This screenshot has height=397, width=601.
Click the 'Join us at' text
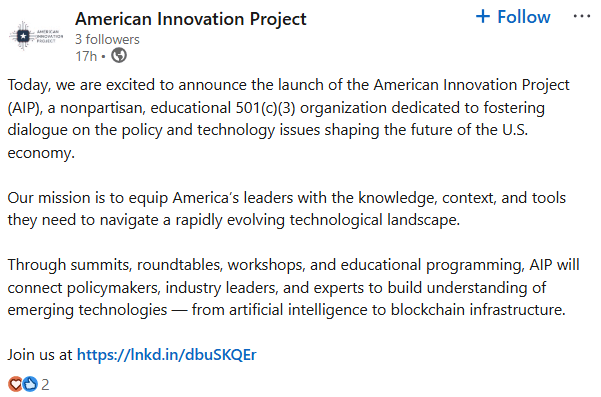coord(40,355)
